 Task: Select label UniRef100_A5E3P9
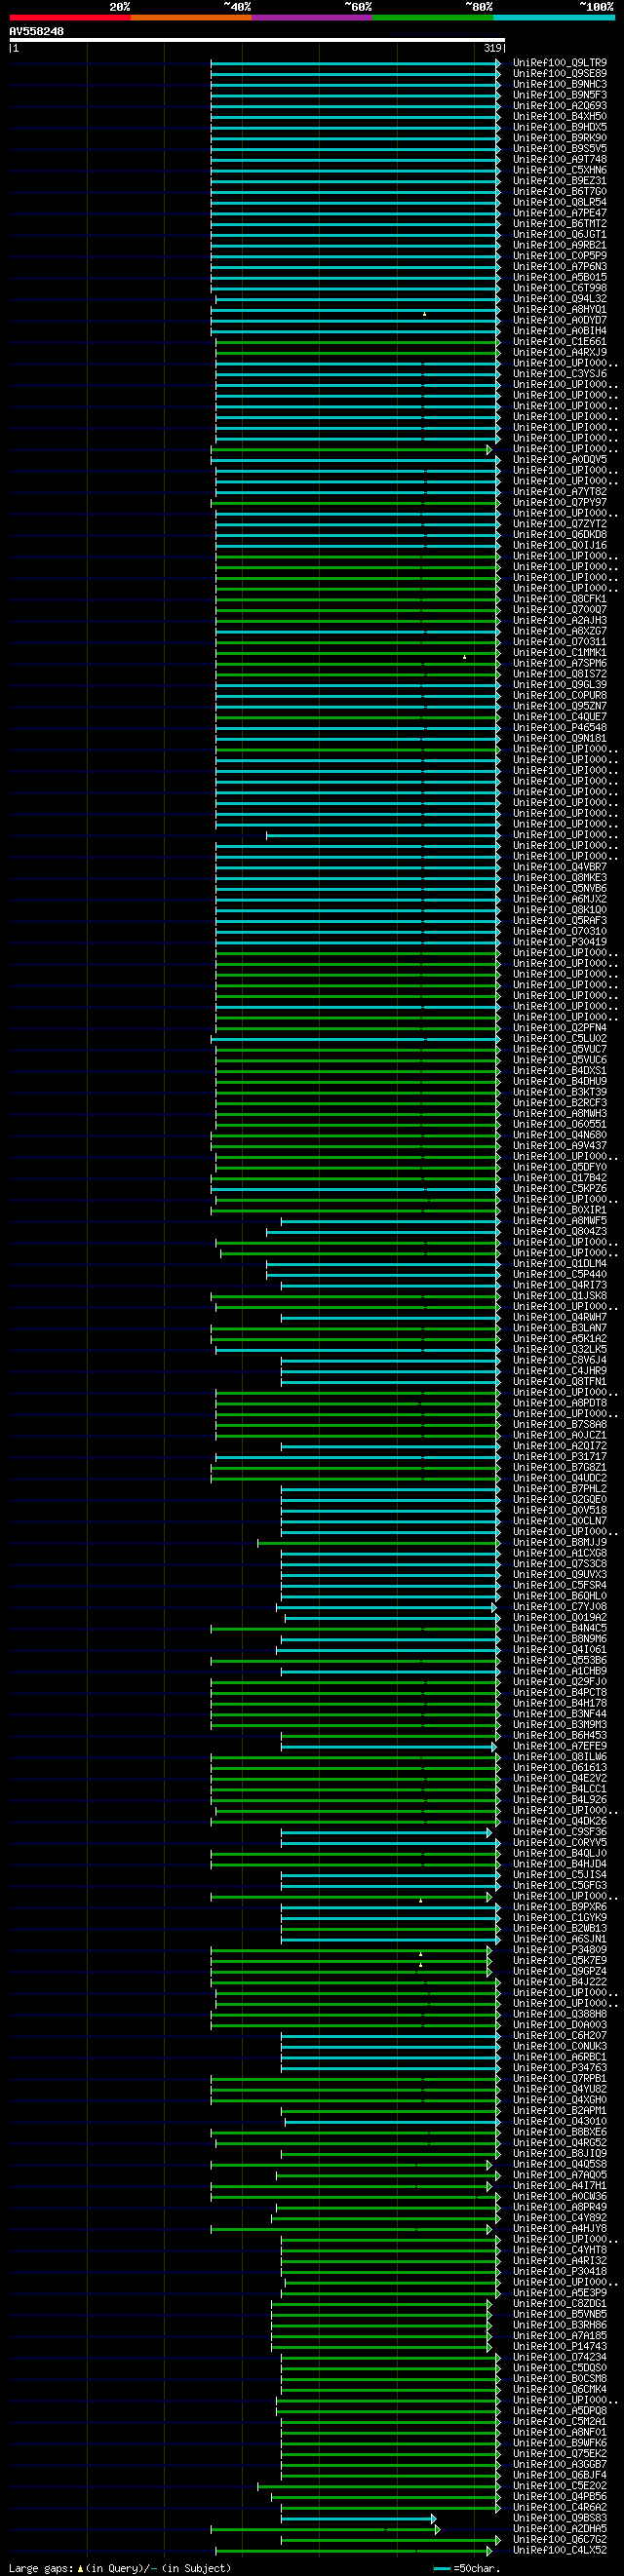pyautogui.click(x=559, y=2293)
